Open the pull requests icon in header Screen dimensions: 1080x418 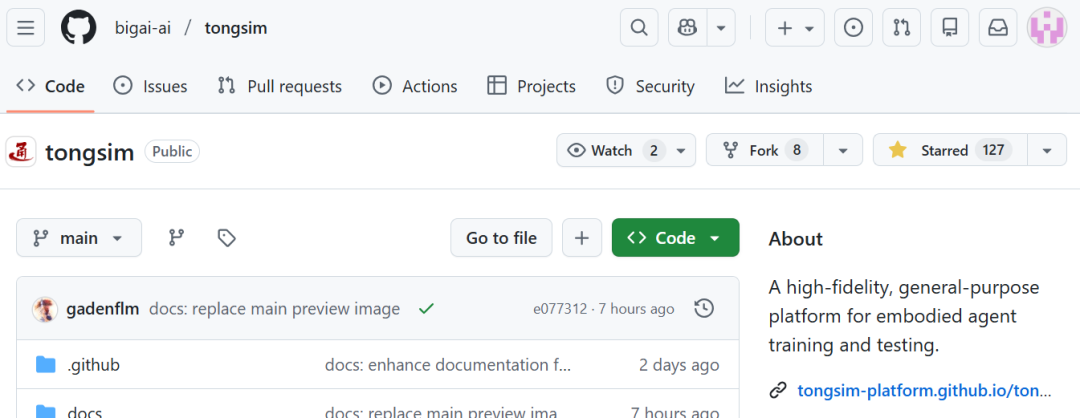coord(901,28)
